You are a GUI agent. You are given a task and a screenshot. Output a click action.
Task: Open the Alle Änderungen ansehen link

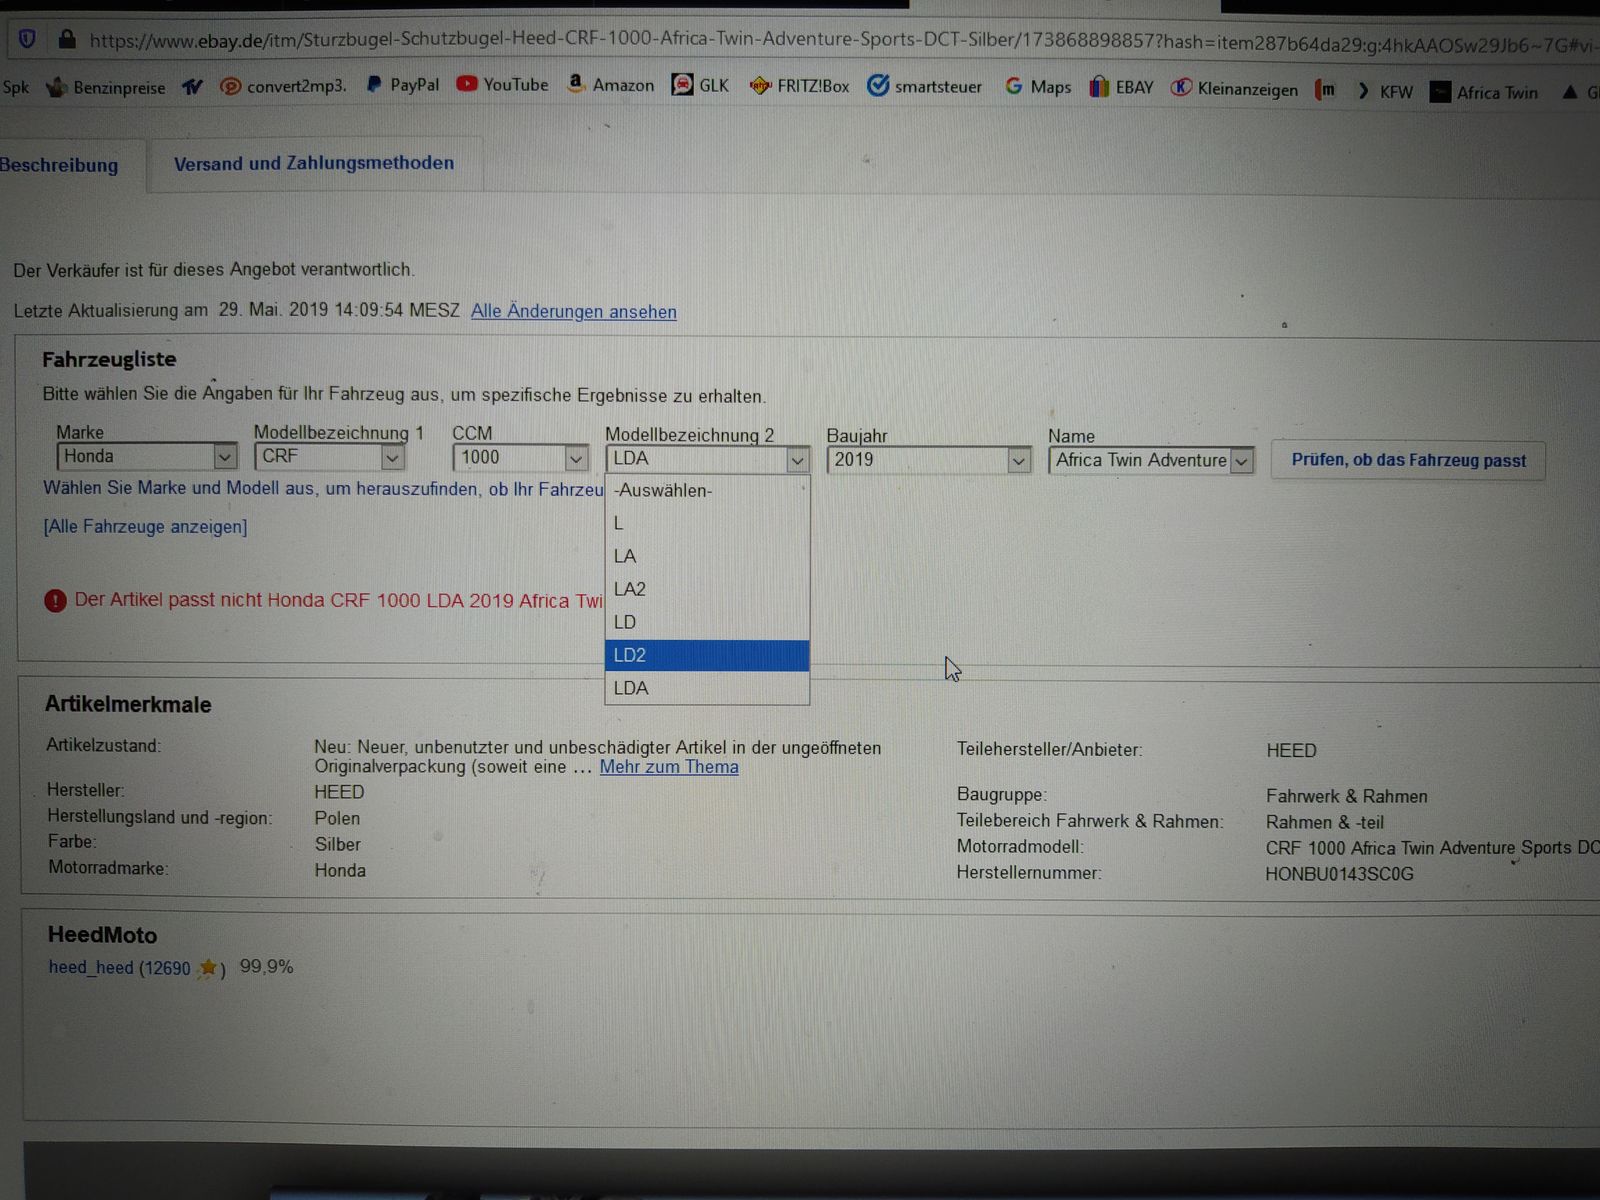pos(574,311)
